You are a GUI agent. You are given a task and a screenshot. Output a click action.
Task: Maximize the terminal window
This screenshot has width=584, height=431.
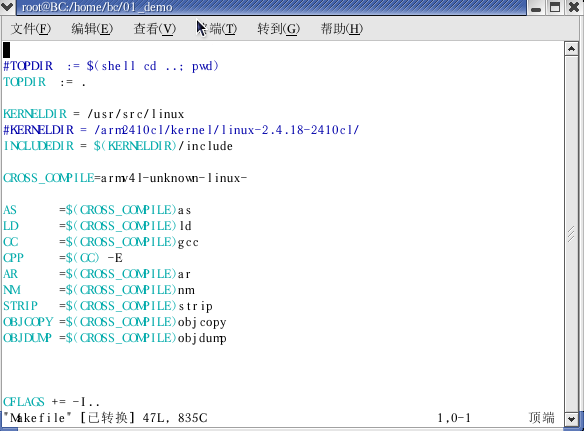pos(555,7)
